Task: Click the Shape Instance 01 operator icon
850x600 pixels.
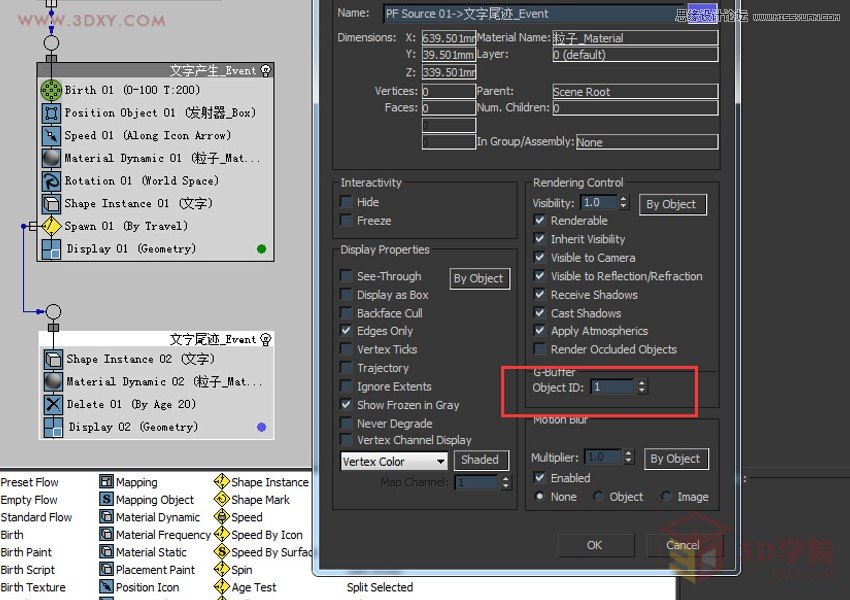Action: [x=51, y=204]
